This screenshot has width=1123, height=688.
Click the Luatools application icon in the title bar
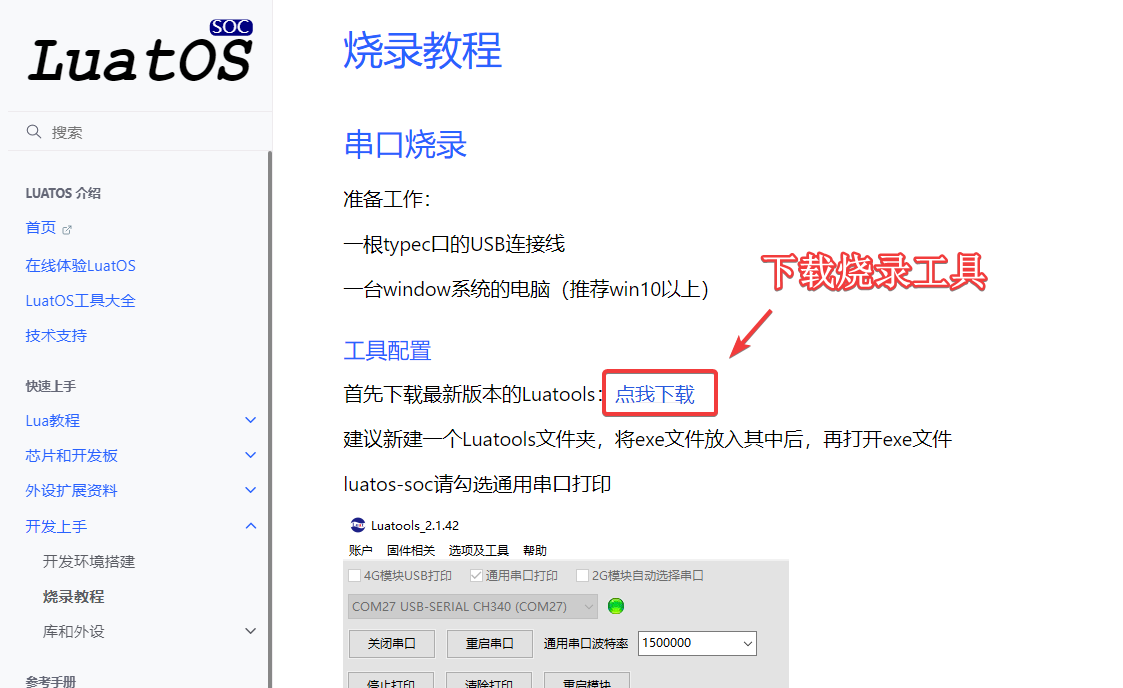pyautogui.click(x=360, y=525)
